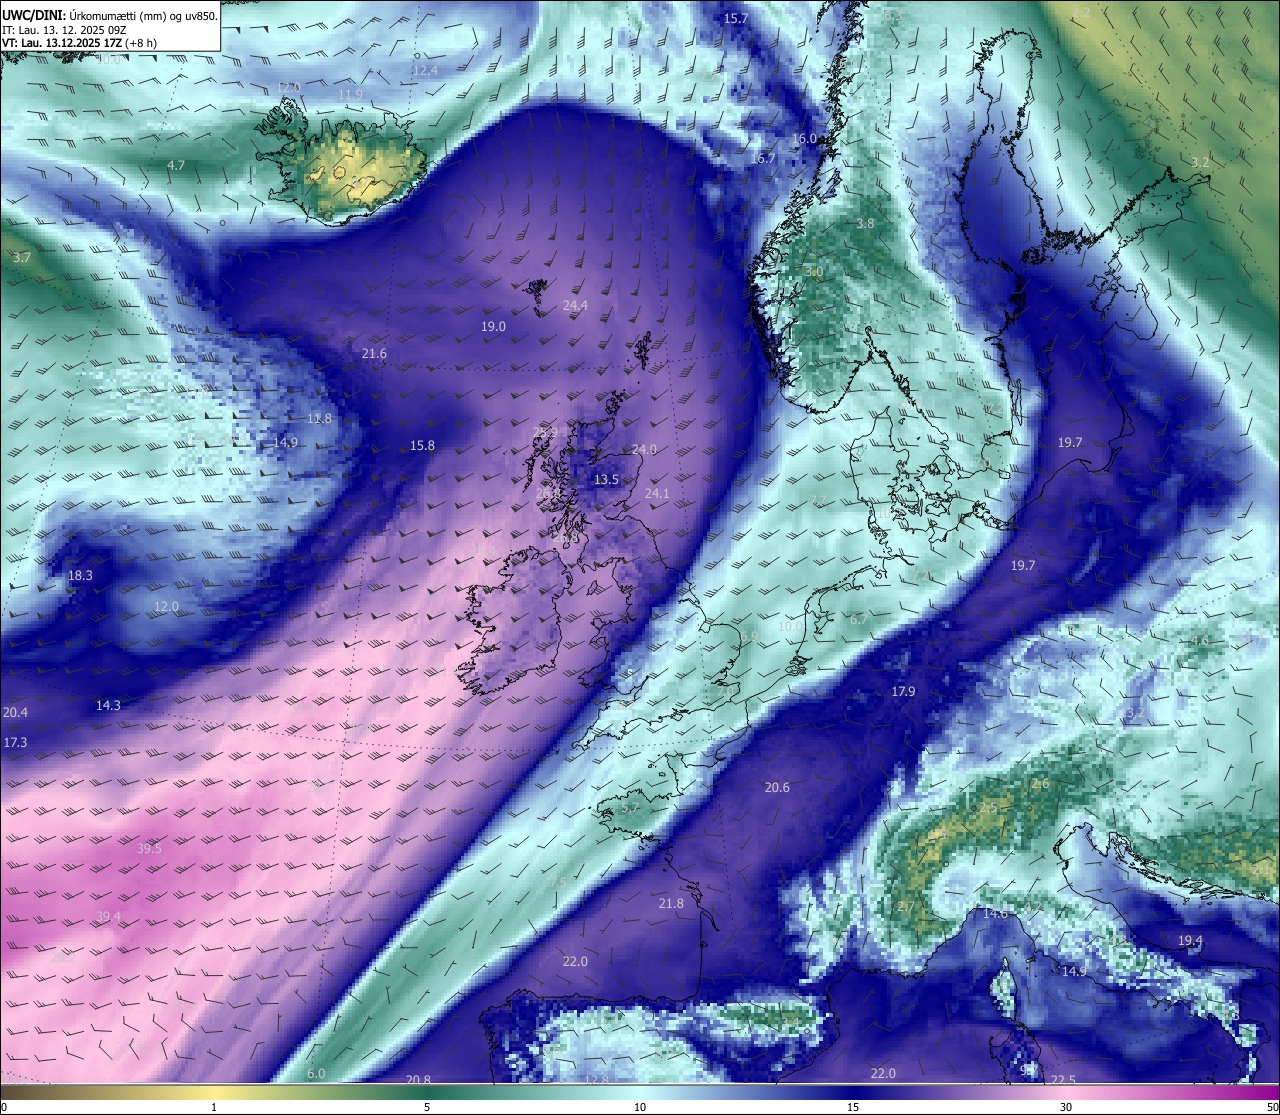Click the 20.6 value over France
This screenshot has height=1115, width=1280.
(x=777, y=788)
